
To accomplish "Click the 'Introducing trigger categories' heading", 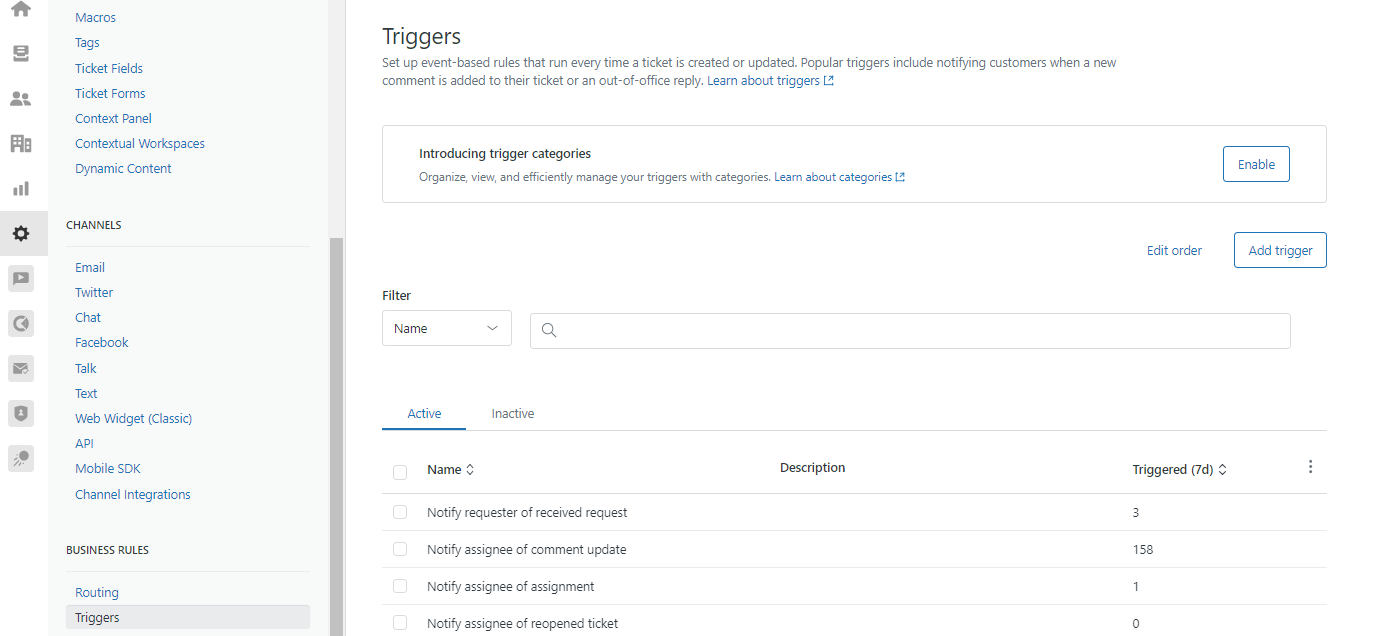I will point(505,154).
